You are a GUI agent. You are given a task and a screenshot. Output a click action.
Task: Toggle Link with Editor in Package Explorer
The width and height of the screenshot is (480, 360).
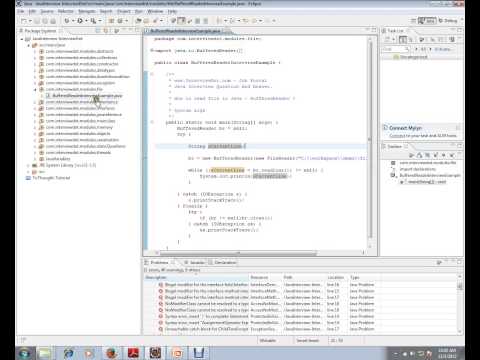[x=107, y=31]
